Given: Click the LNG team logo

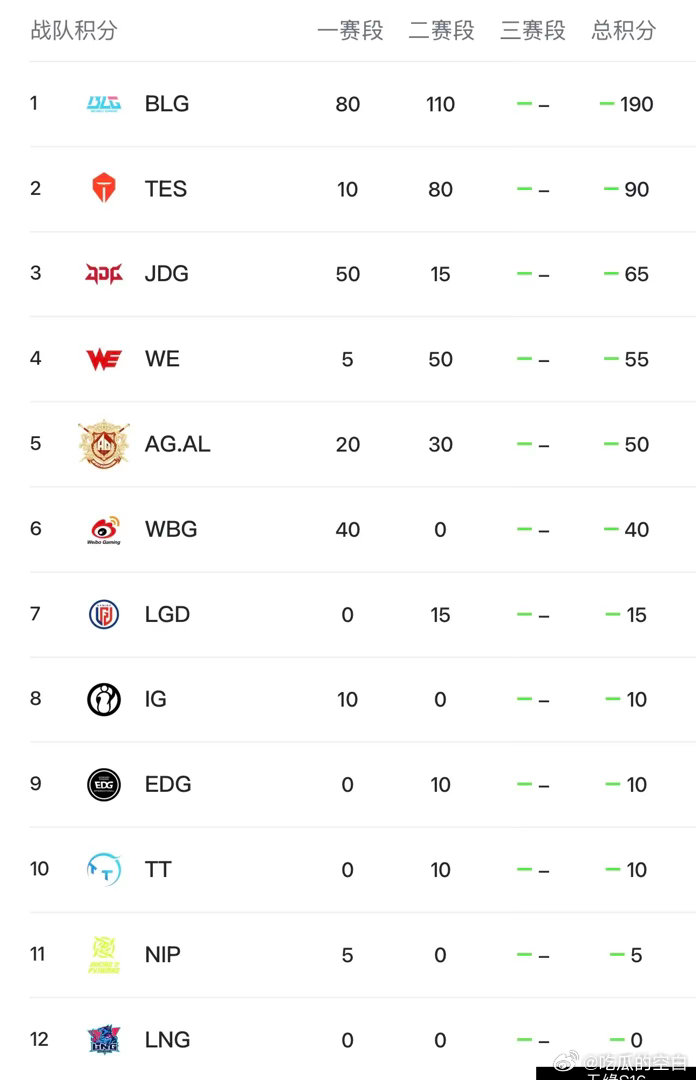Looking at the screenshot, I should click(x=104, y=1039).
